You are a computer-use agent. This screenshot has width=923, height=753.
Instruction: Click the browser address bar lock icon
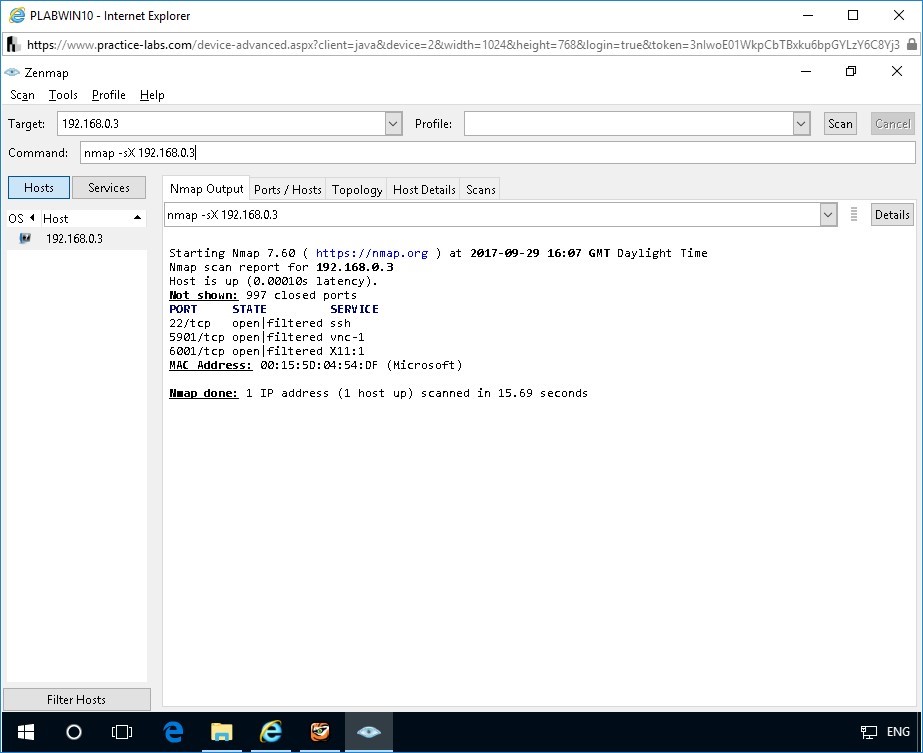tap(911, 44)
